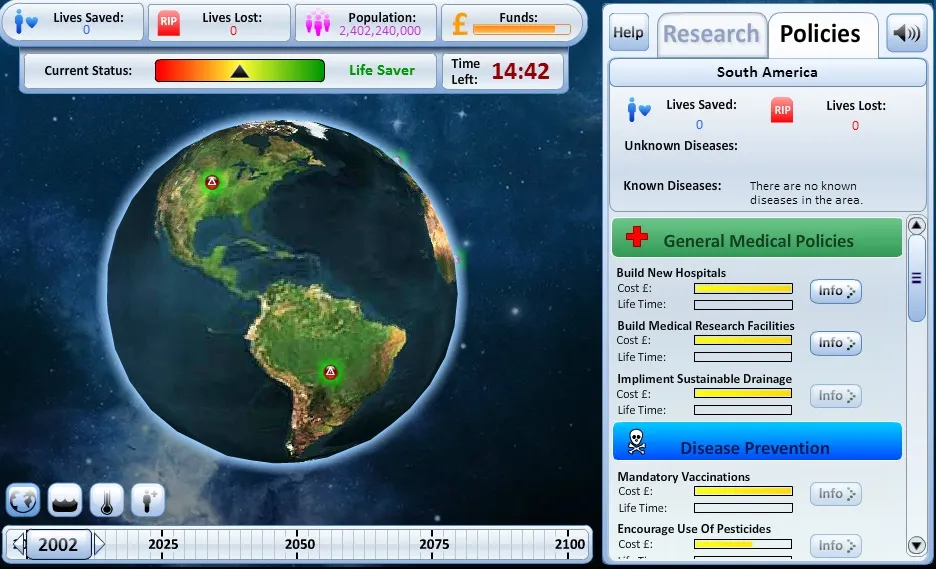This screenshot has width=936, height=569.
Task: Click the Life Saver status label
Action: tap(382, 70)
